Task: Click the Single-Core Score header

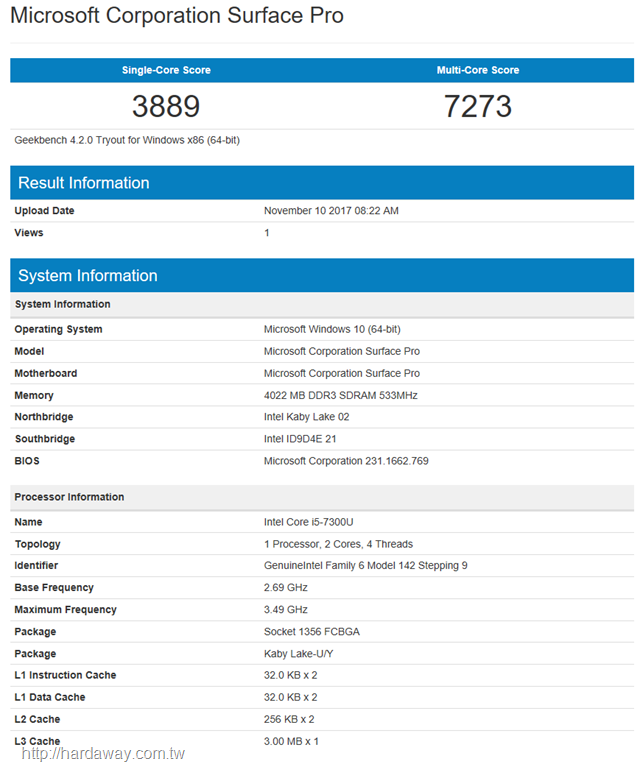Action: 166,70
